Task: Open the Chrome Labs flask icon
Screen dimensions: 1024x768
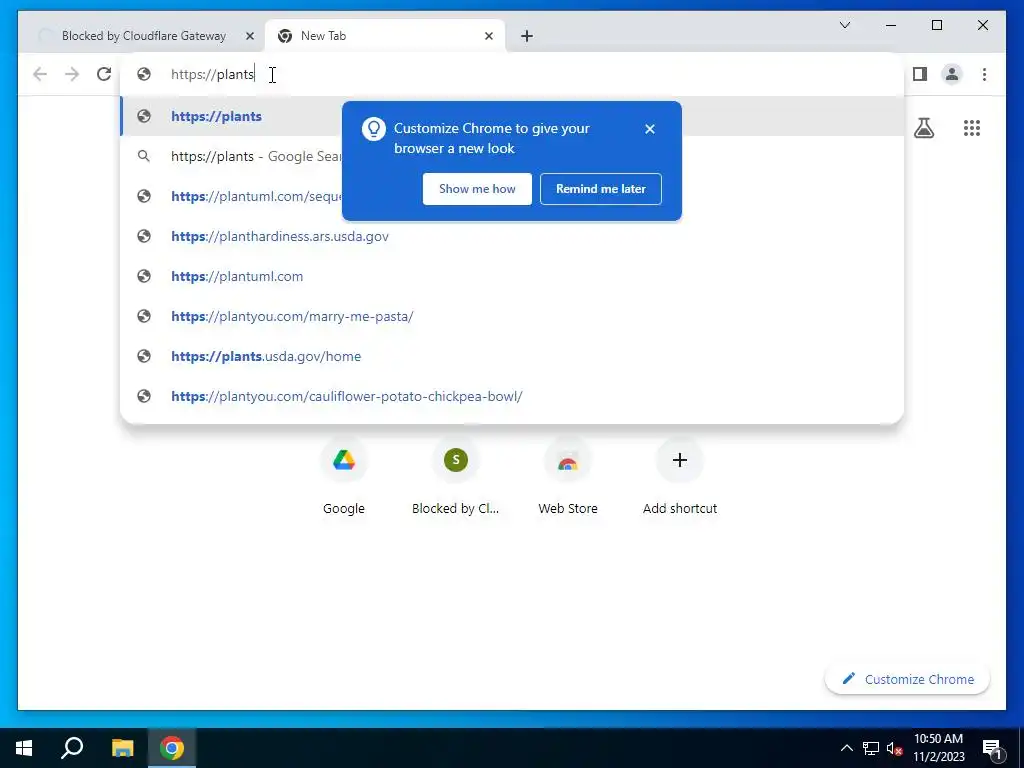Action: (x=923, y=128)
